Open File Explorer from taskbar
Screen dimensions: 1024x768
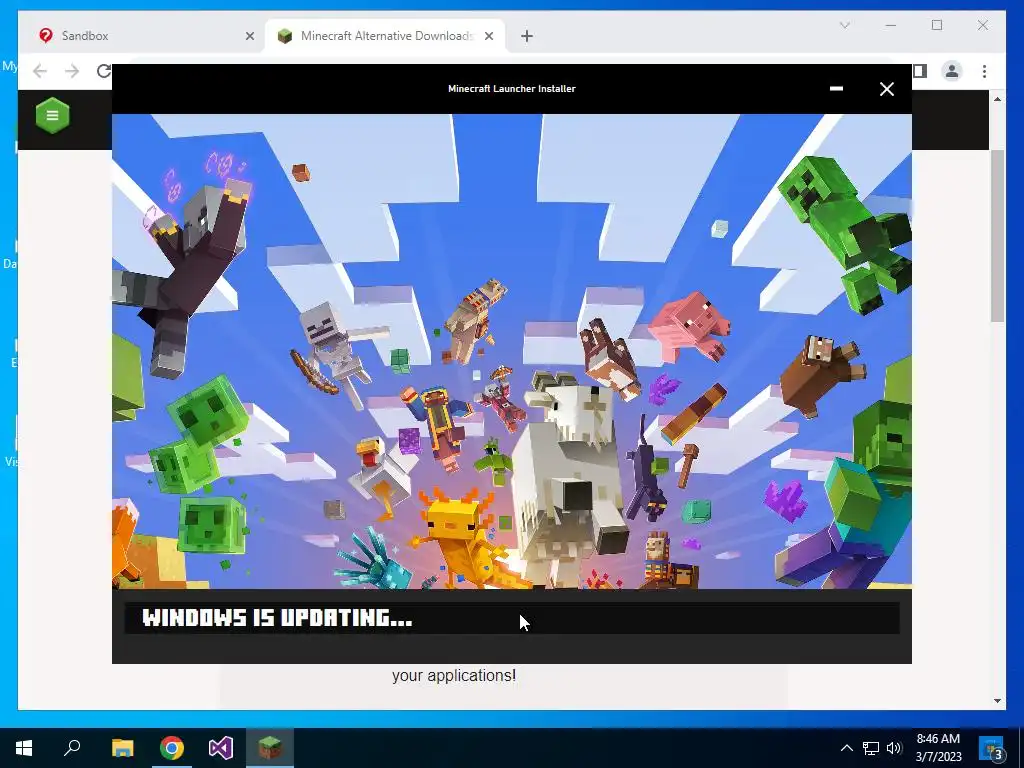122,748
